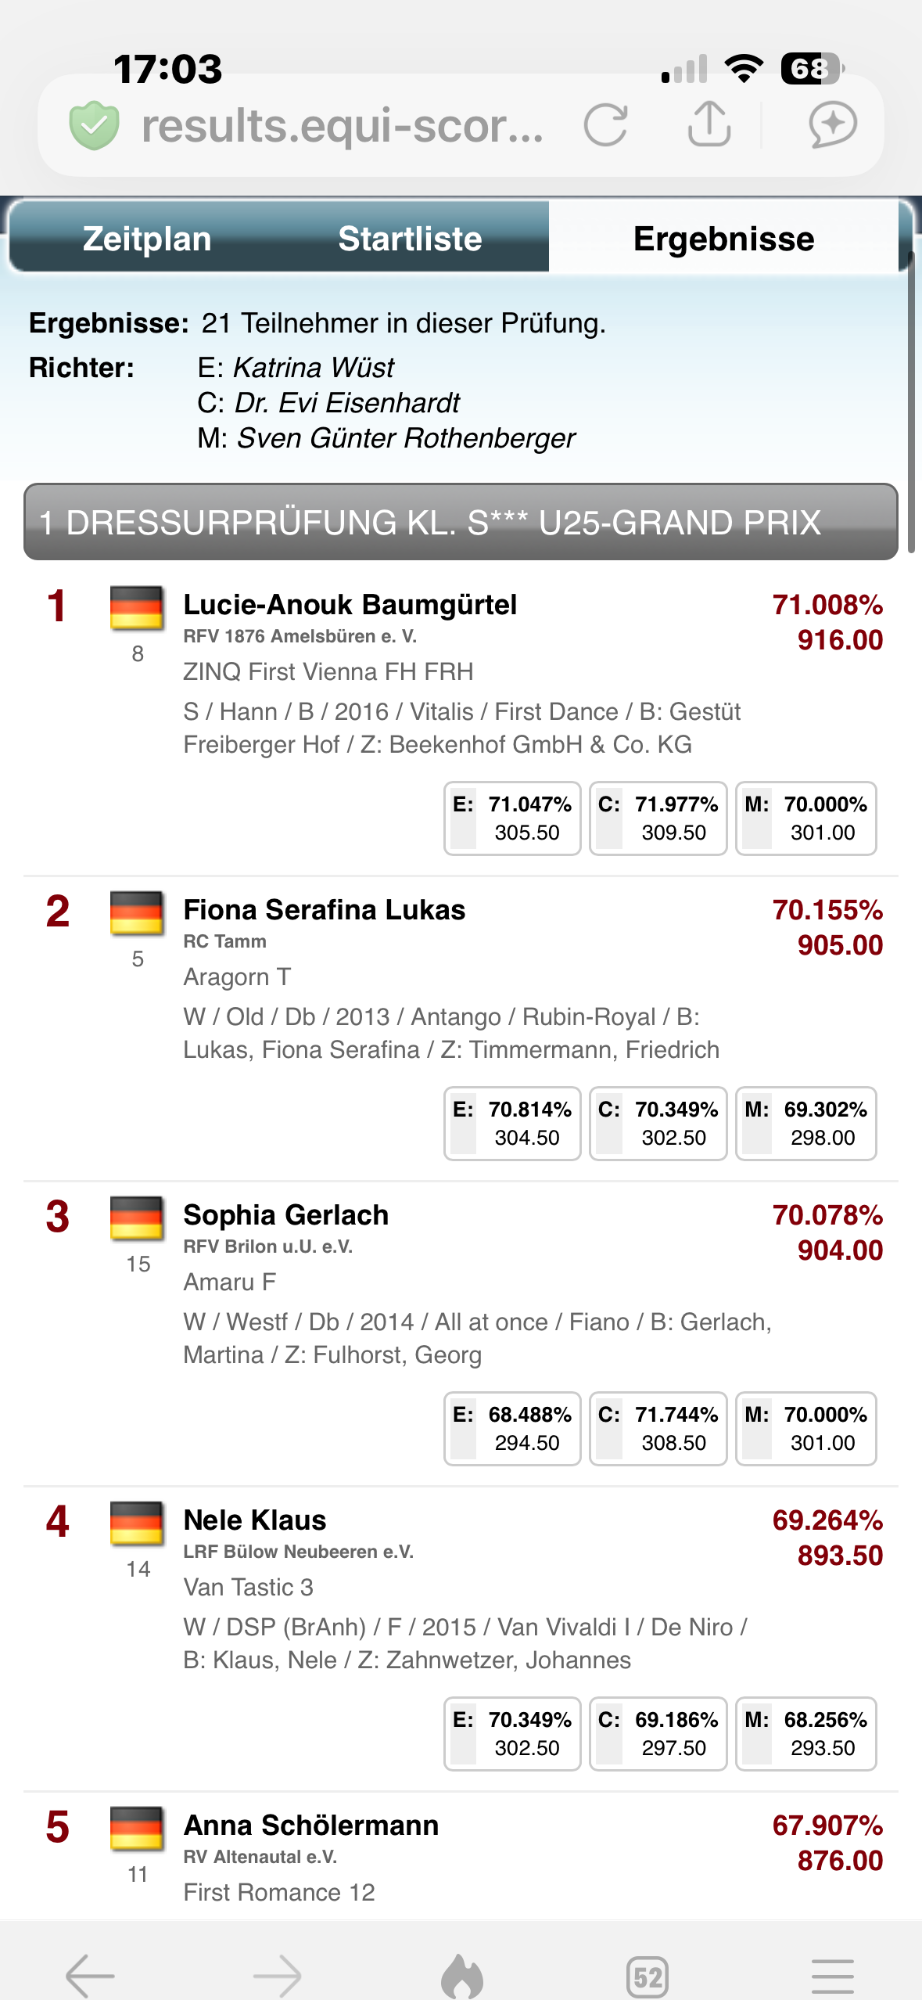Open judge E score 71.047% box
Image resolution: width=922 pixels, height=2000 pixels.
pos(512,818)
